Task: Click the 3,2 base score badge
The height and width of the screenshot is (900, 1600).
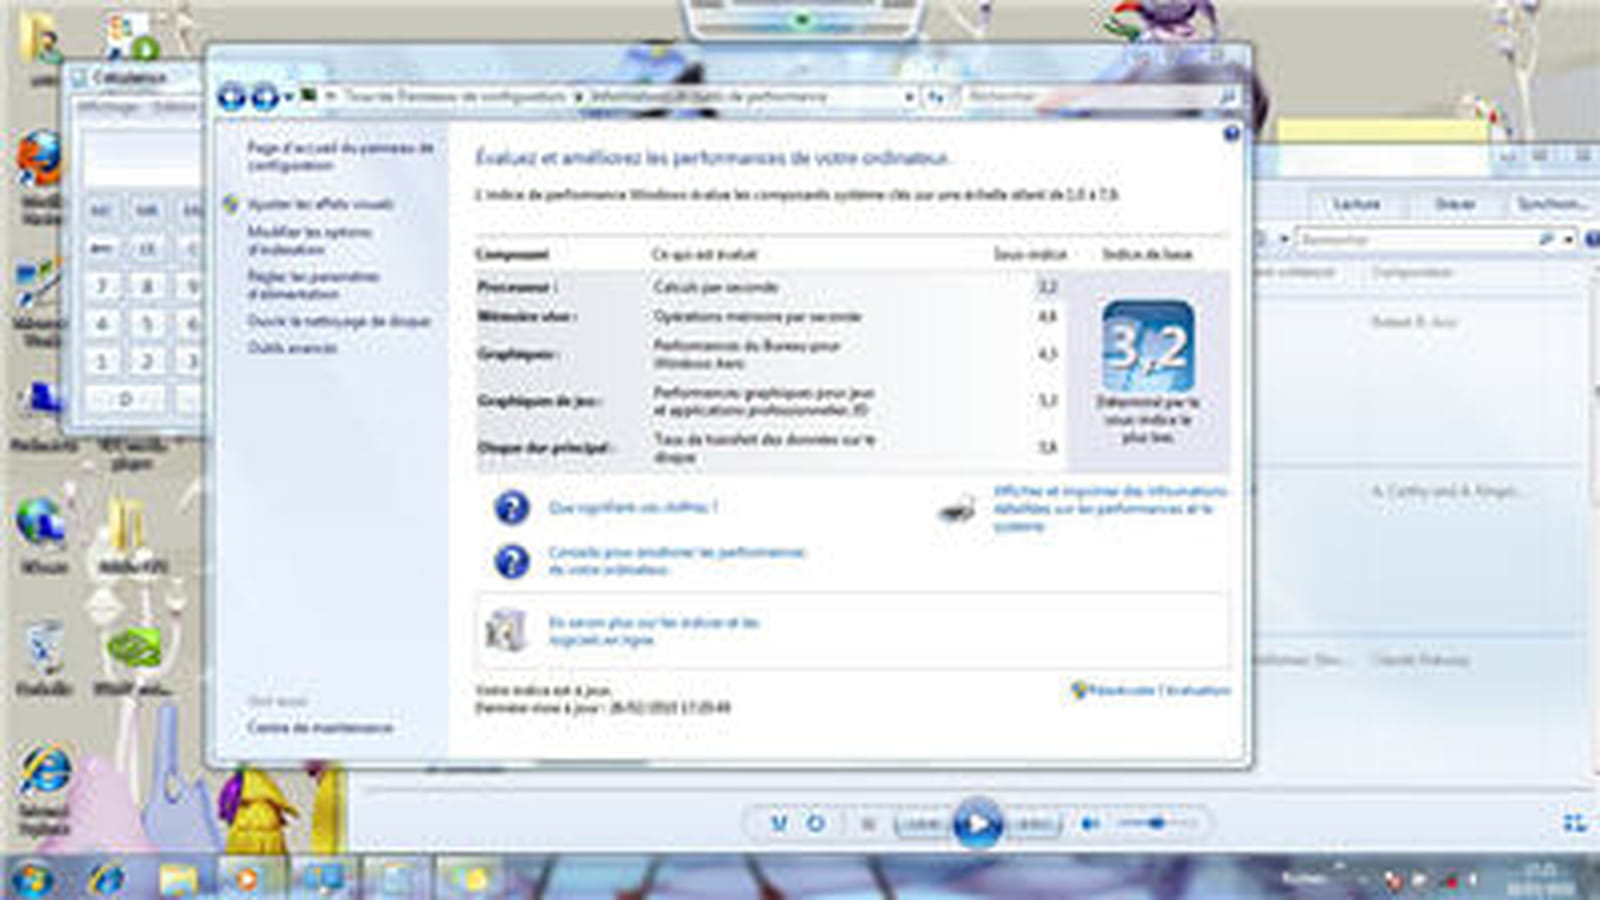Action: [1148, 346]
